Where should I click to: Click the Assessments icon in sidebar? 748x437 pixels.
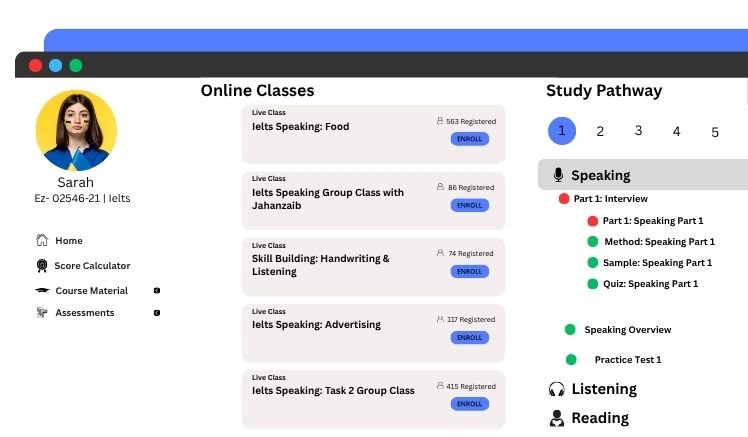[42, 313]
